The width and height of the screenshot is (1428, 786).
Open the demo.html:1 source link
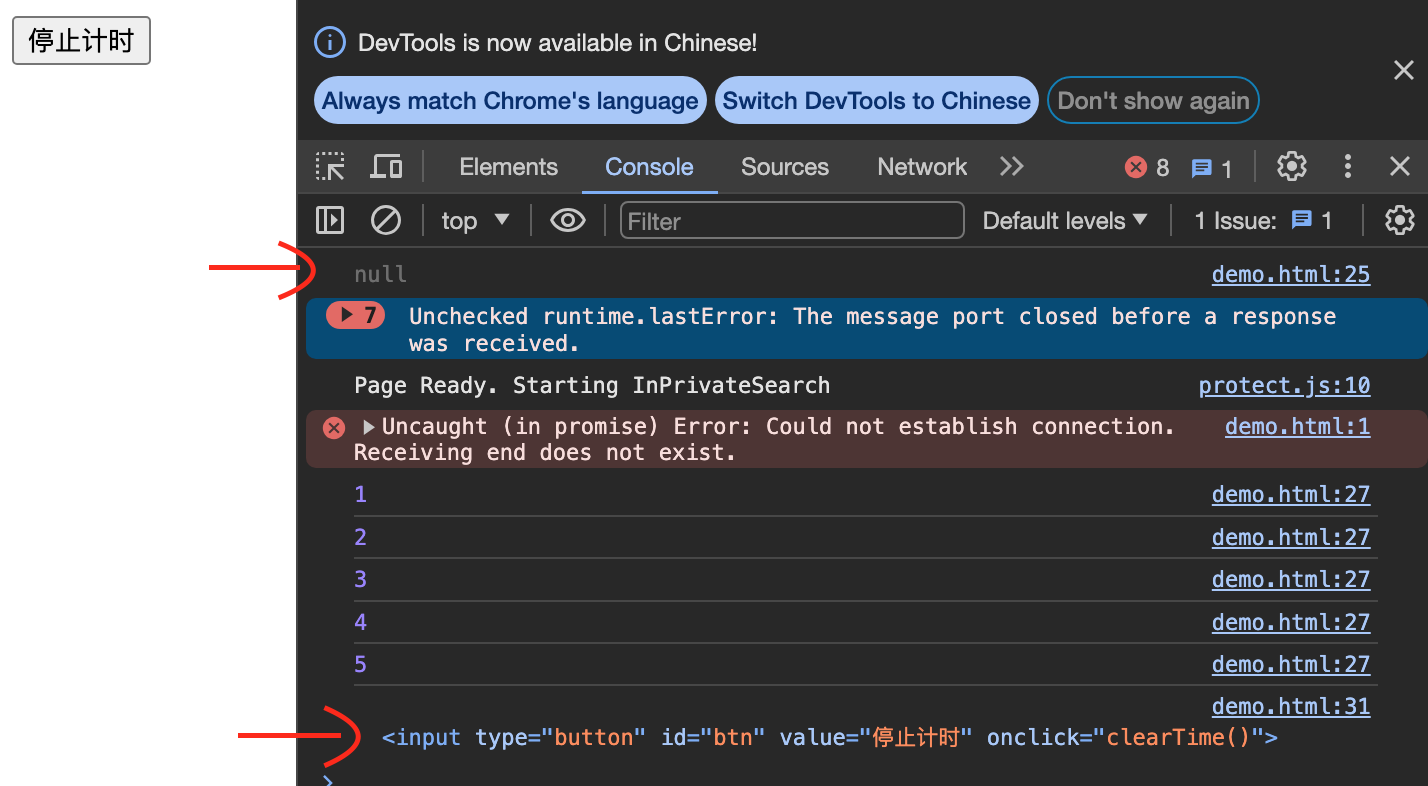tap(1298, 426)
